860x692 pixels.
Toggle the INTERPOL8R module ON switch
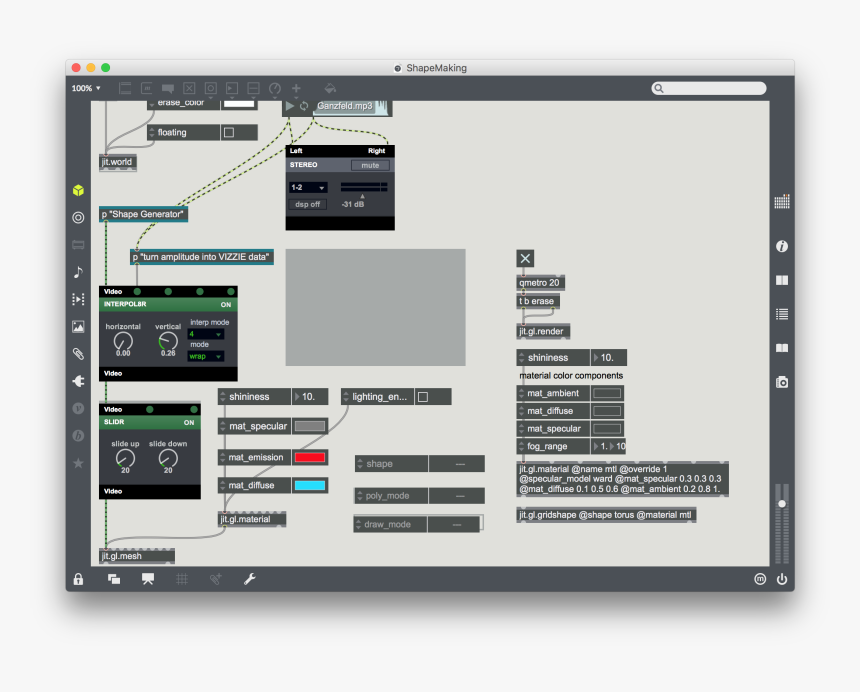point(226,304)
